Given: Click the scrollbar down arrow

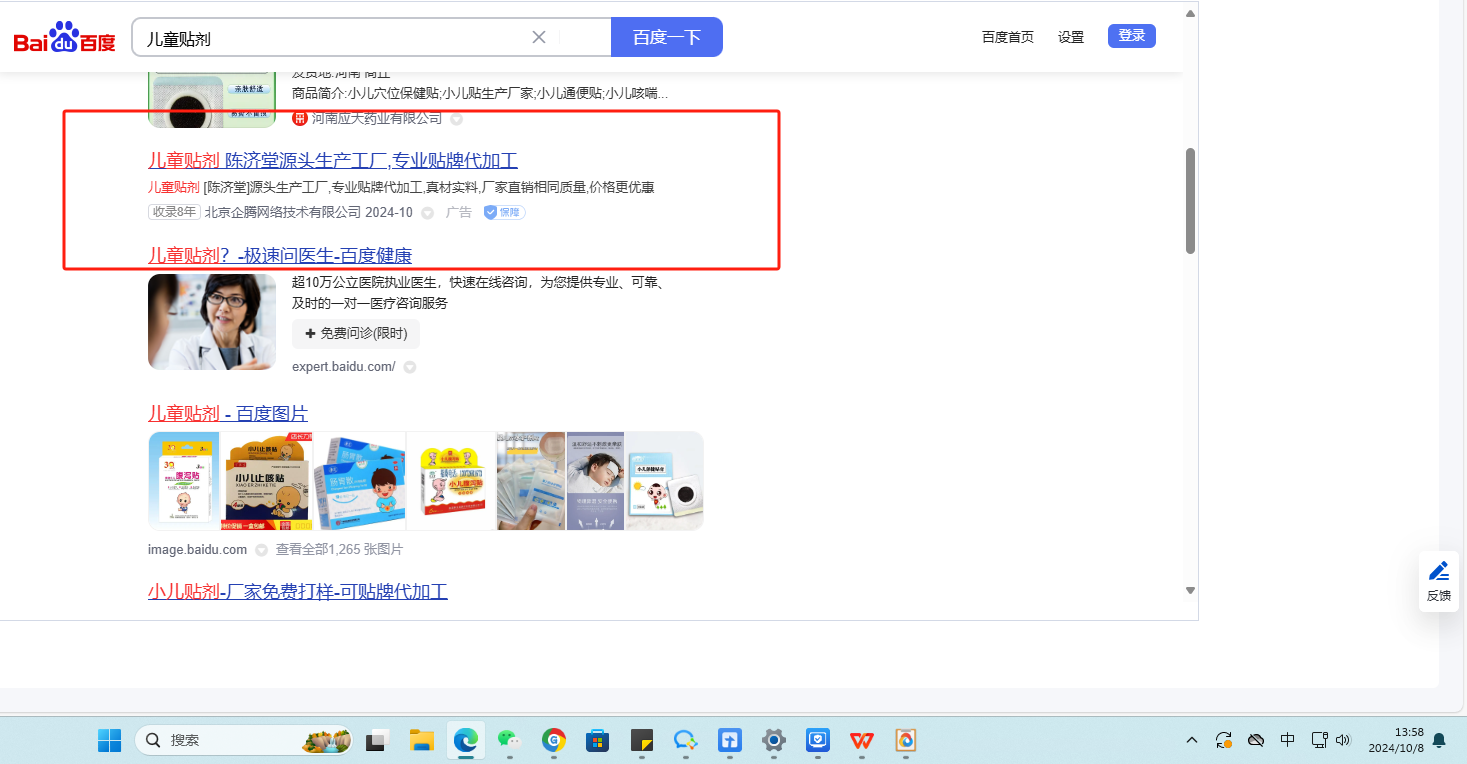Looking at the screenshot, I should click(x=1190, y=591).
